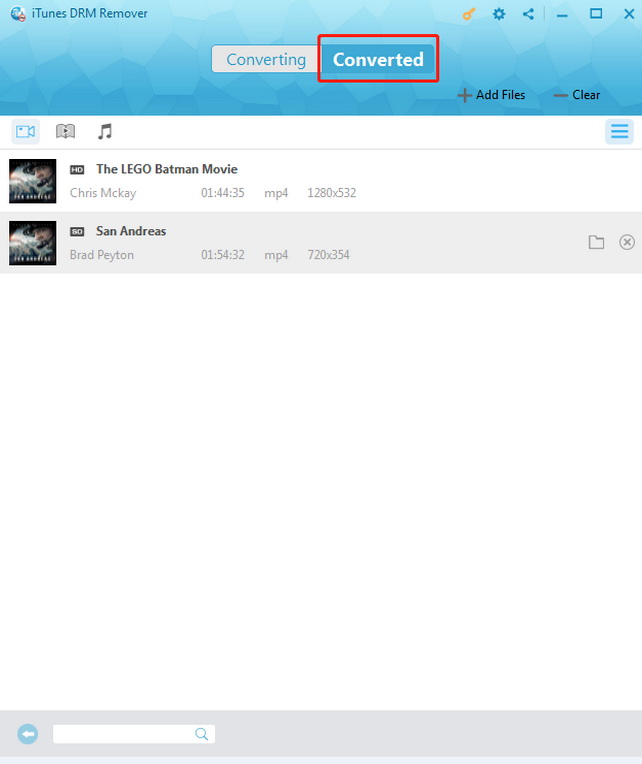Viewport: 642px width, 764px height.
Task: Select the audiobook category icon
Action: point(65,131)
